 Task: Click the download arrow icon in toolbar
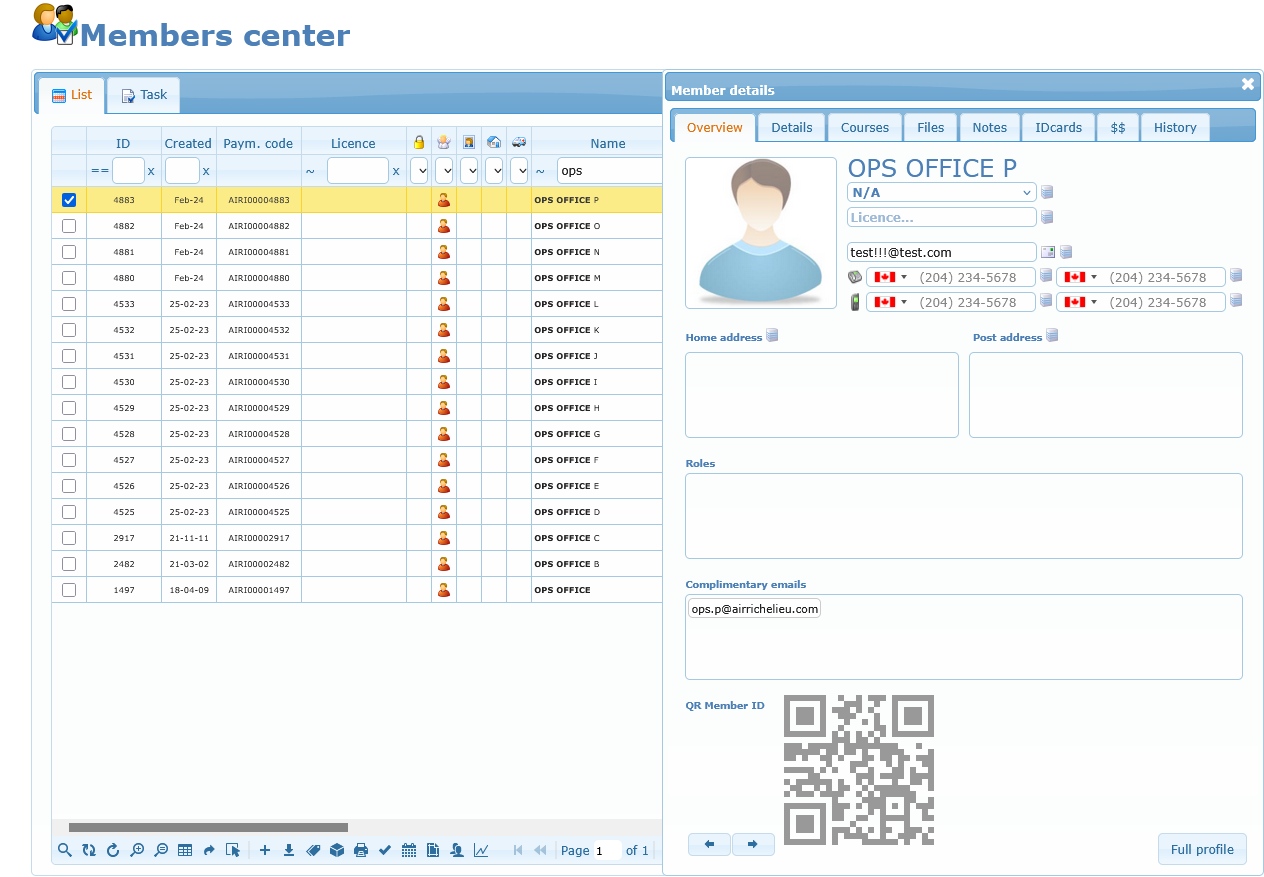click(289, 850)
